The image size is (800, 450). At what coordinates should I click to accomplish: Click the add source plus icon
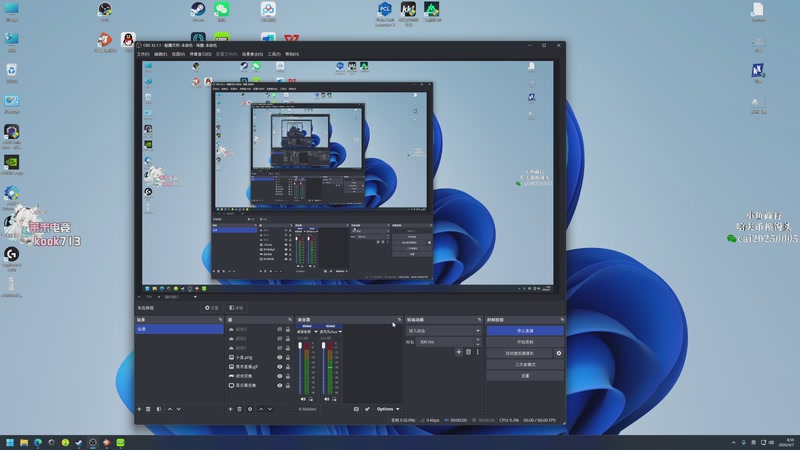pos(229,409)
